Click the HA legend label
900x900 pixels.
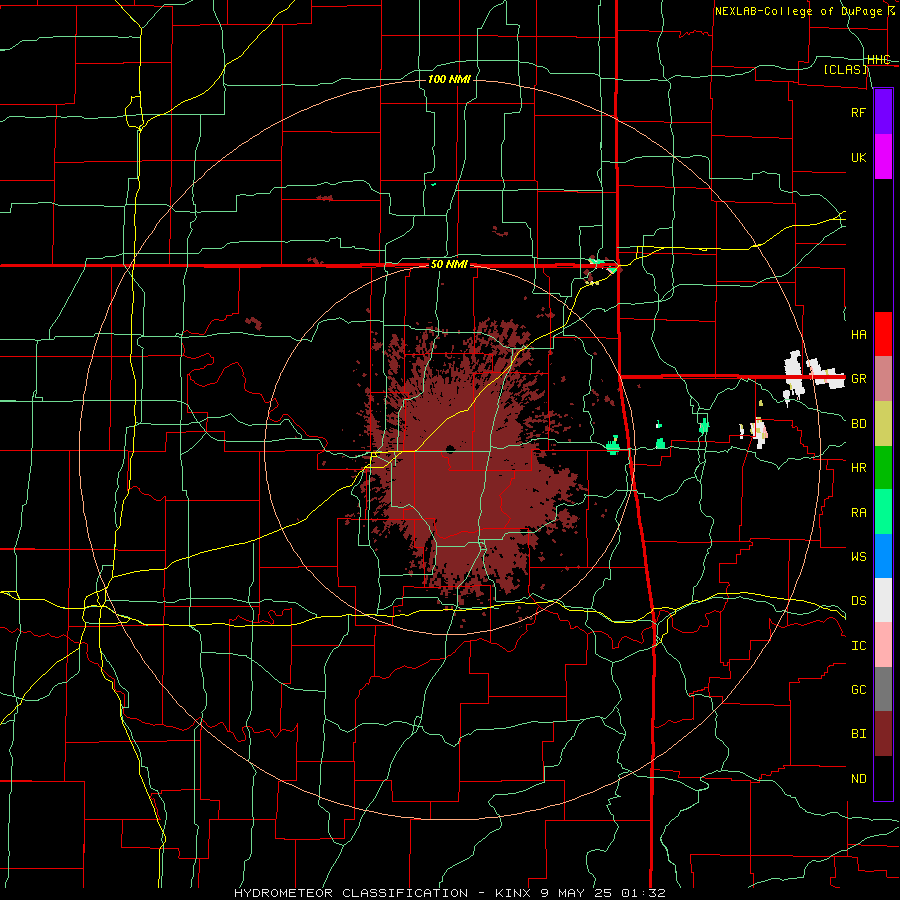coord(859,335)
